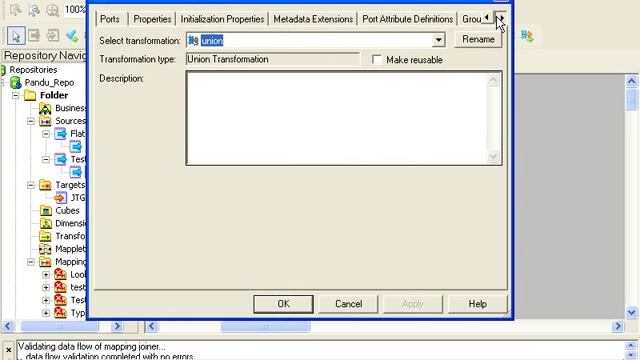Image resolution: width=640 pixels, height=360 pixels.
Task: Open the partially hidden Groups tab
Action: click(471, 19)
